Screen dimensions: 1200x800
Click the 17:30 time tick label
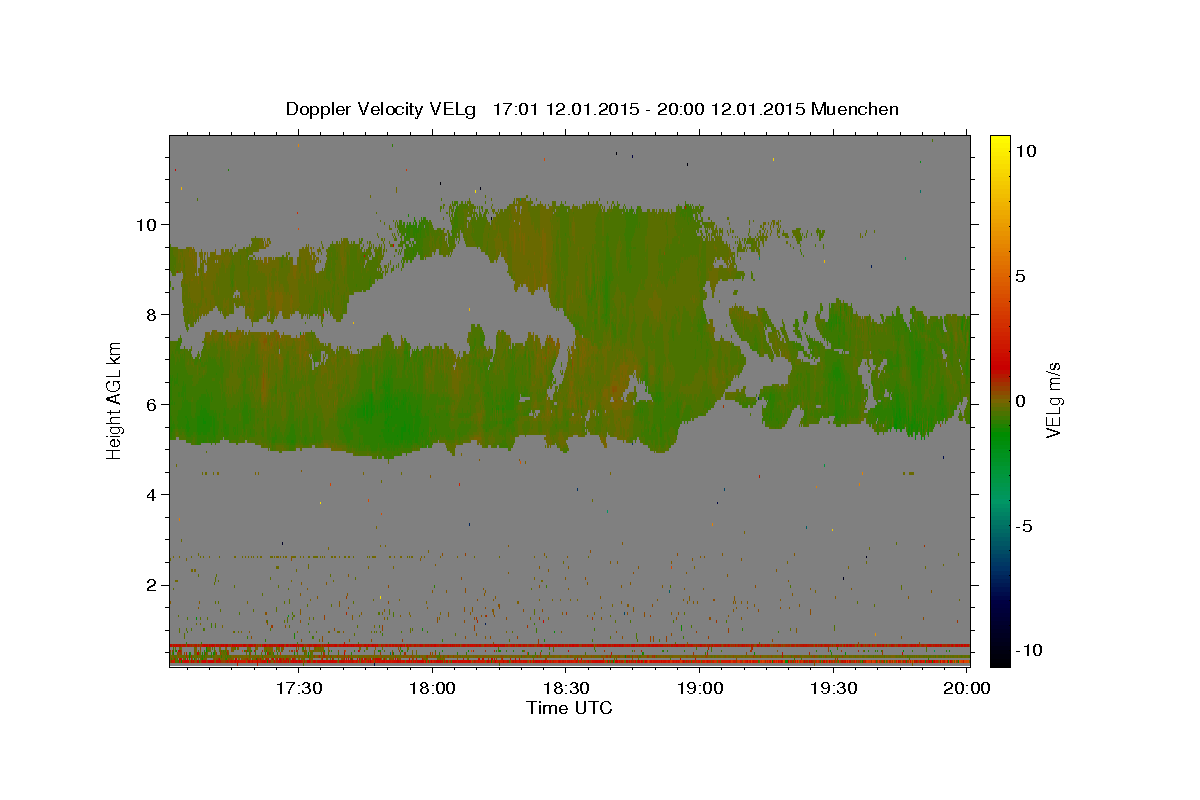click(x=299, y=689)
